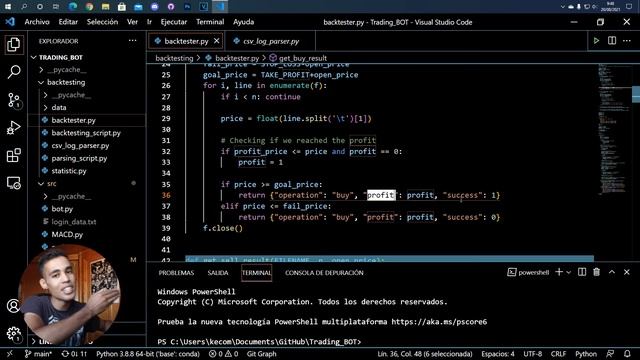Open the Ayuda menu

[244, 22]
